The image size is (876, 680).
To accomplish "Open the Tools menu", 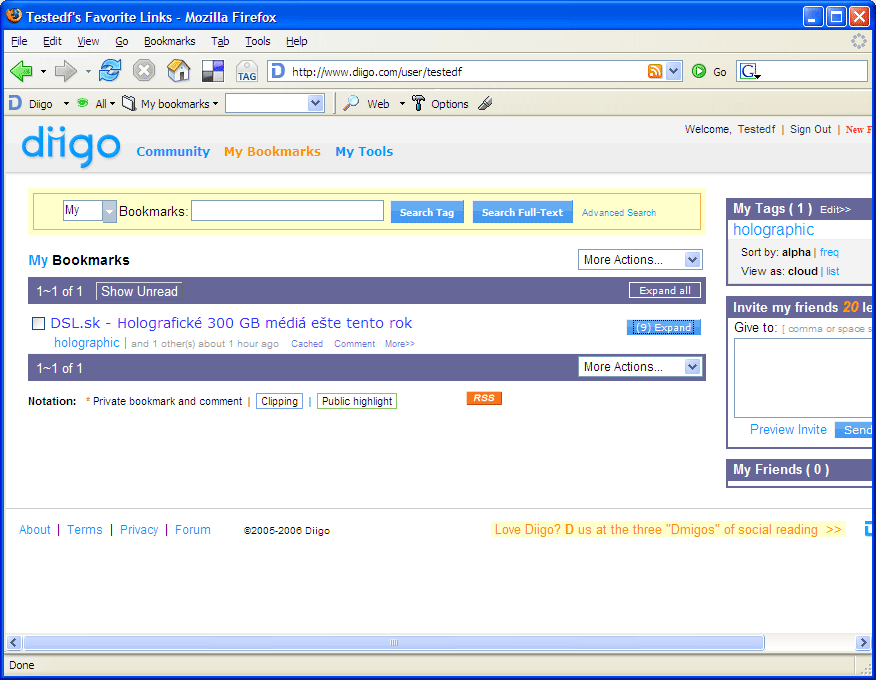I will coord(258,41).
